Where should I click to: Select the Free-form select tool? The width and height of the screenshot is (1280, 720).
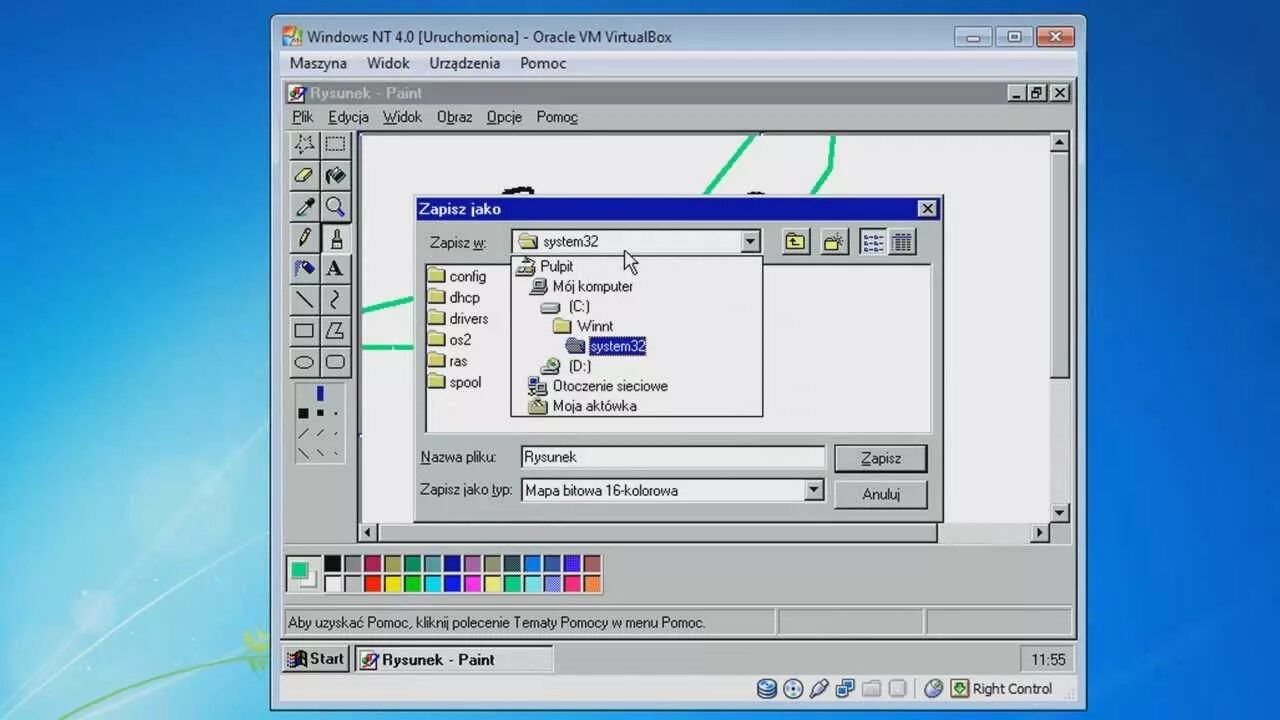click(304, 145)
